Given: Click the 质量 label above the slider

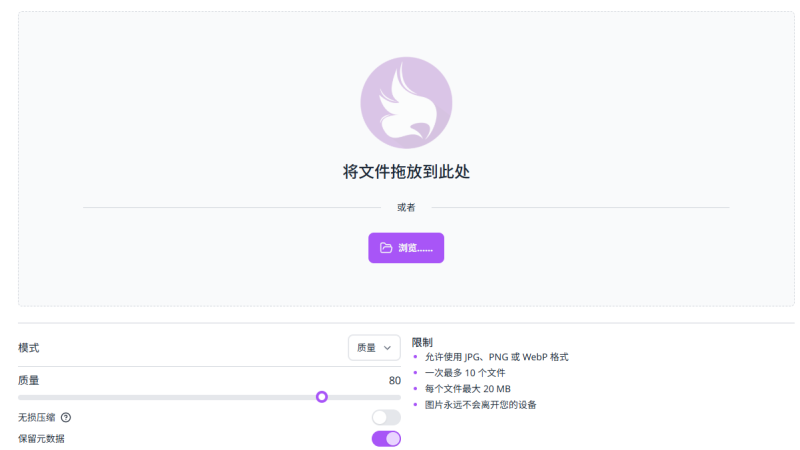Looking at the screenshot, I should coord(29,381).
